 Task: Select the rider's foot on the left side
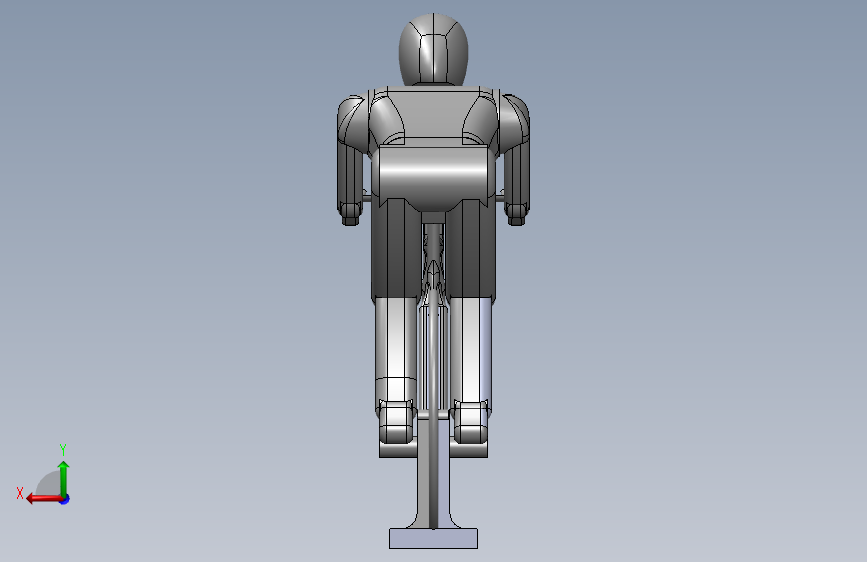(396, 422)
